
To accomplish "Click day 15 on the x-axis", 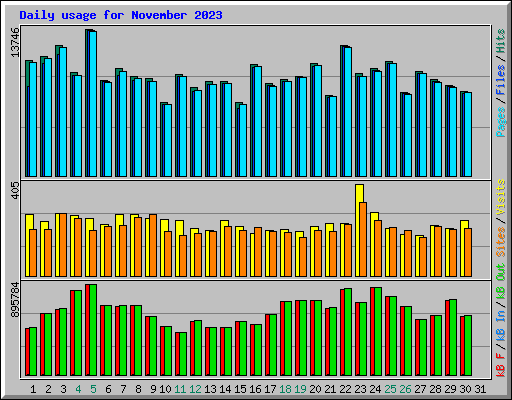I will [x=240, y=389].
